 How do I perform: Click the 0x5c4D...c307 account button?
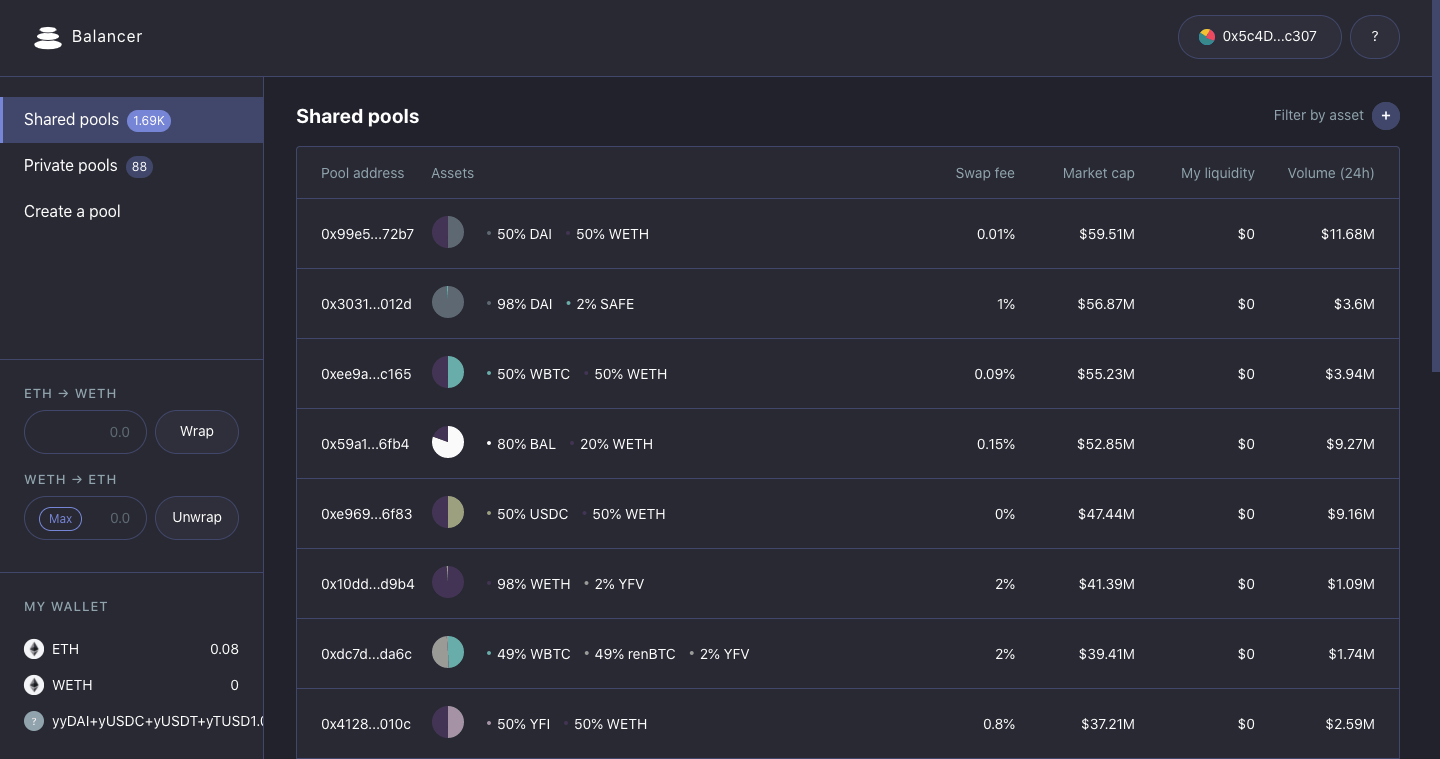1260,37
